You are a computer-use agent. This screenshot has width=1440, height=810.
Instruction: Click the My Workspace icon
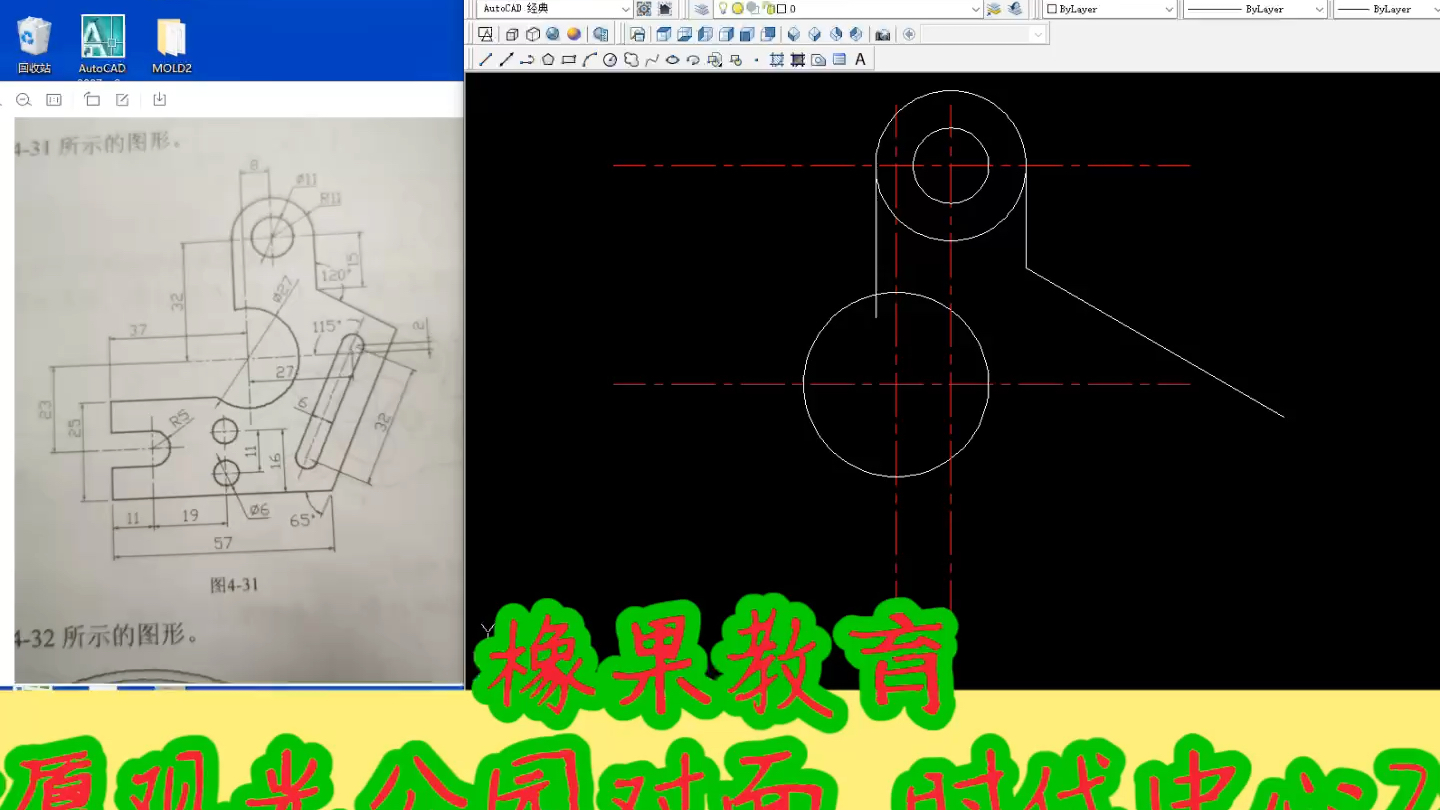pos(665,9)
